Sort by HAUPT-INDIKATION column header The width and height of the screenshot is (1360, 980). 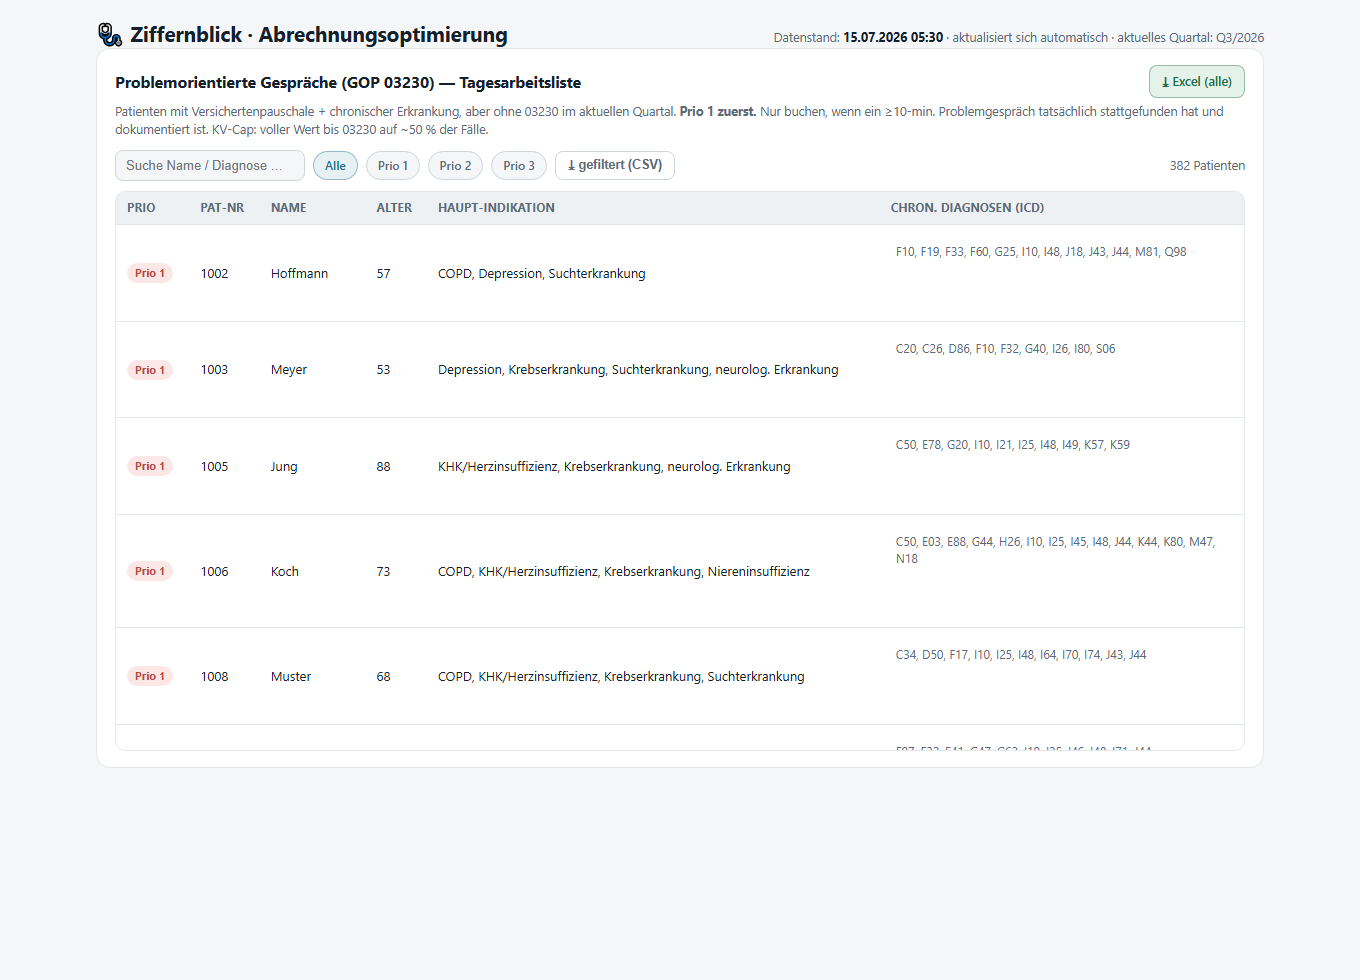pos(496,208)
